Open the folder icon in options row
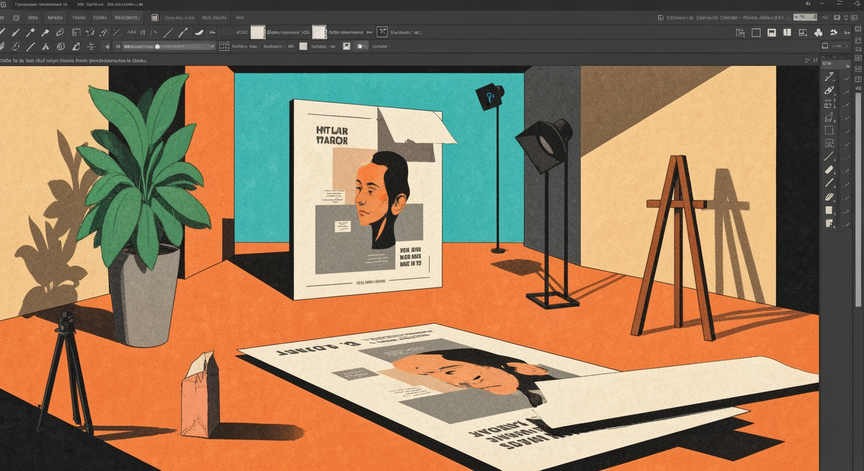Image resolution: width=864 pixels, height=471 pixels. [360, 46]
